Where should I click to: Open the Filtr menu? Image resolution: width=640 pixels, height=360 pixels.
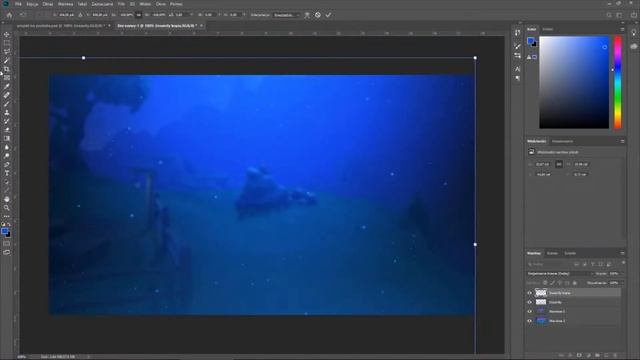(x=121, y=4)
